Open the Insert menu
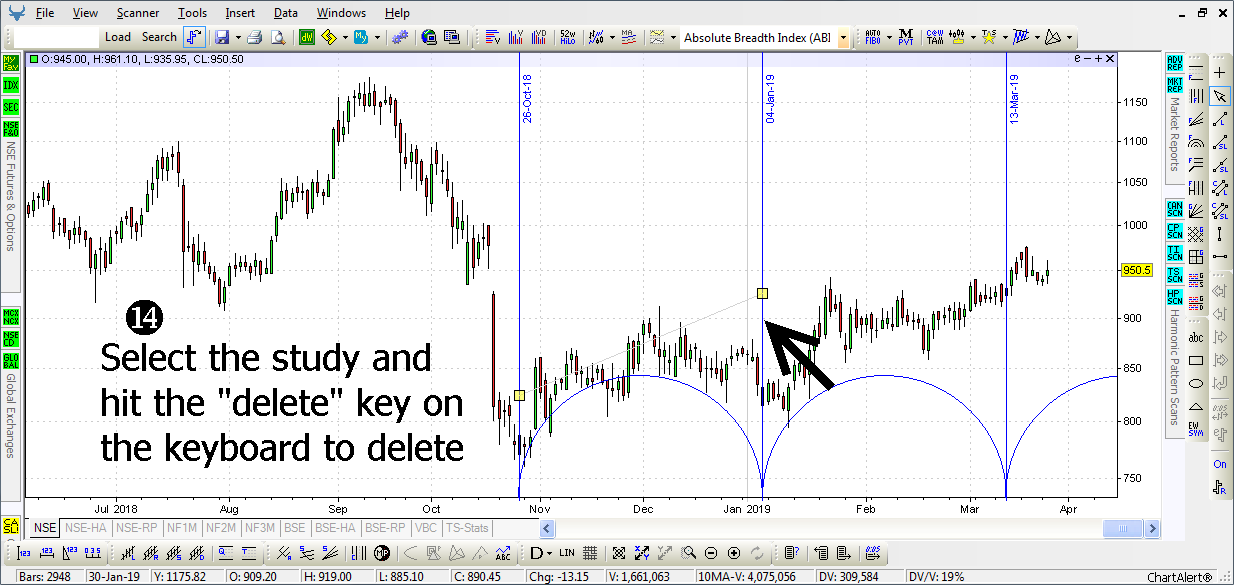The width and height of the screenshot is (1234, 585). click(240, 13)
